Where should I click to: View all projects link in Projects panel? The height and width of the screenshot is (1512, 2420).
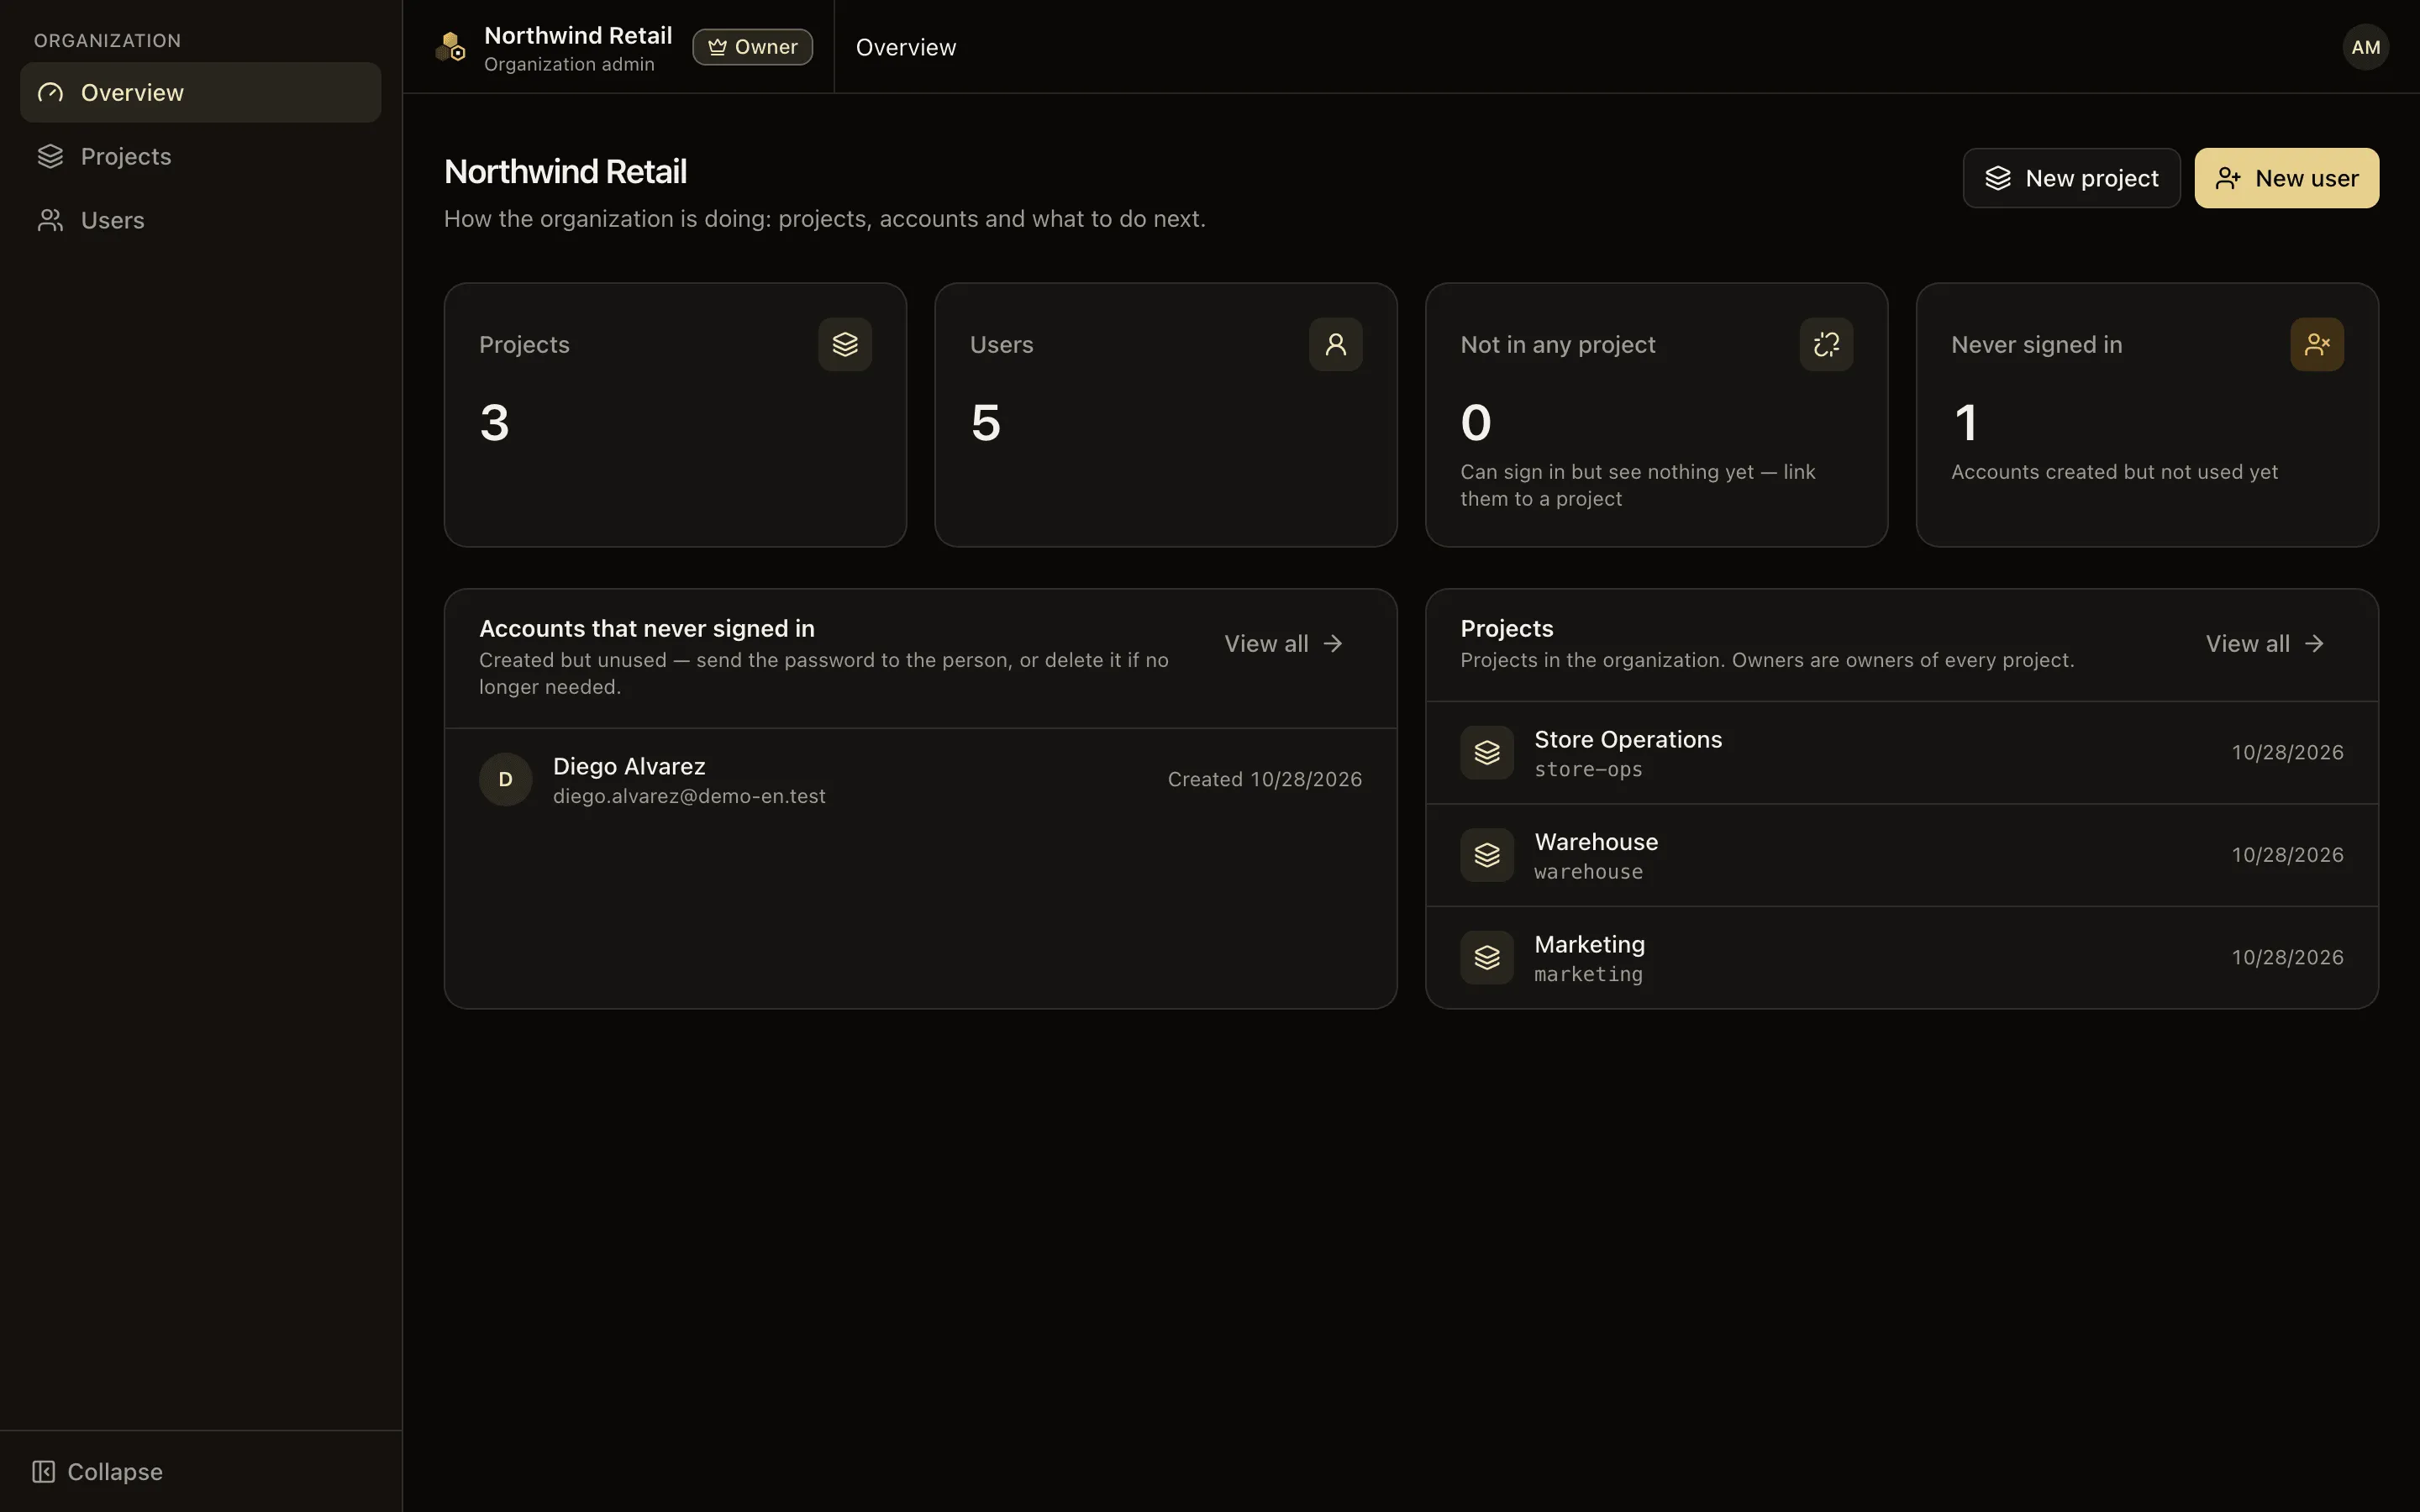click(x=2265, y=643)
